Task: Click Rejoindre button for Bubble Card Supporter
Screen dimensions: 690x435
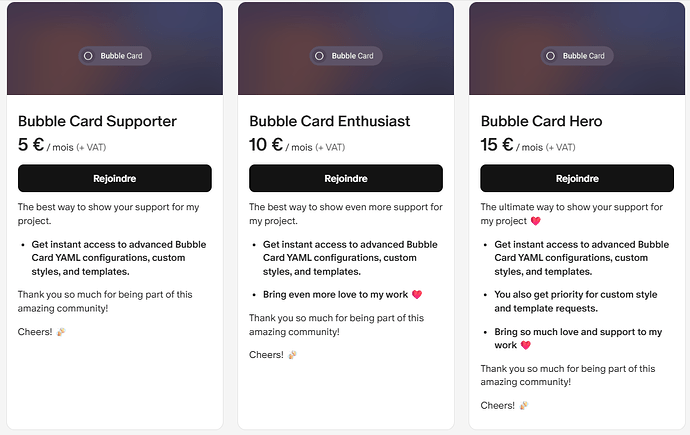Action: 114,178
